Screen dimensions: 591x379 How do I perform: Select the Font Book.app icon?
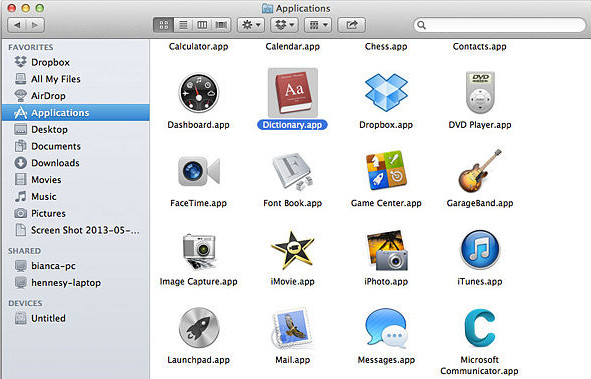pyautogui.click(x=293, y=171)
